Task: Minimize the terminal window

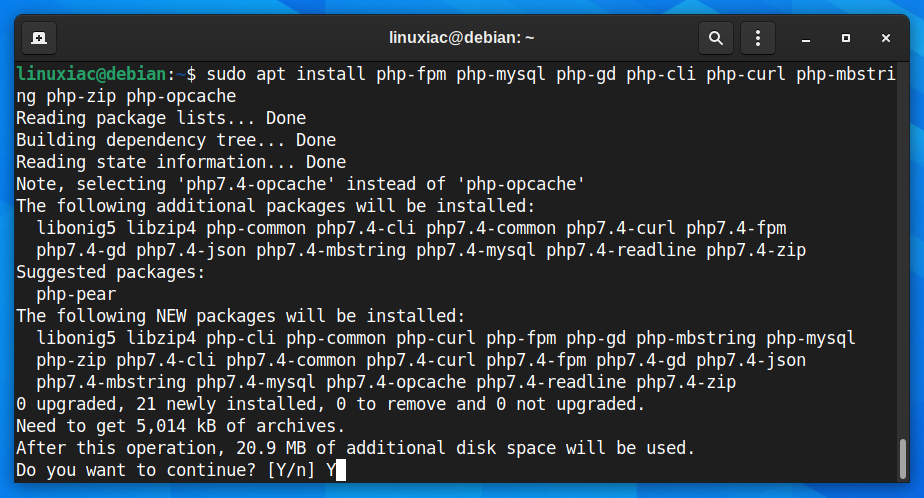Action: pyautogui.click(x=806, y=38)
